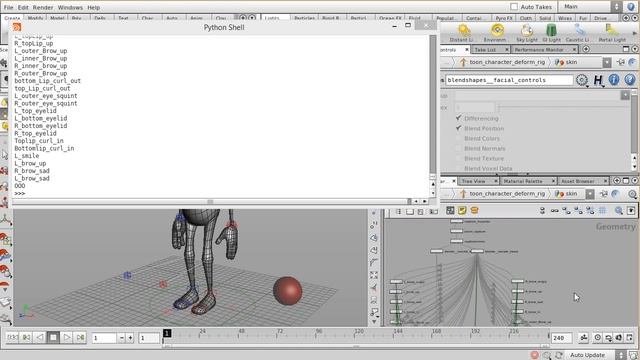Image resolution: width=640 pixels, height=360 pixels.
Task: Open the Auto Update mode dropdown
Action: point(595,355)
